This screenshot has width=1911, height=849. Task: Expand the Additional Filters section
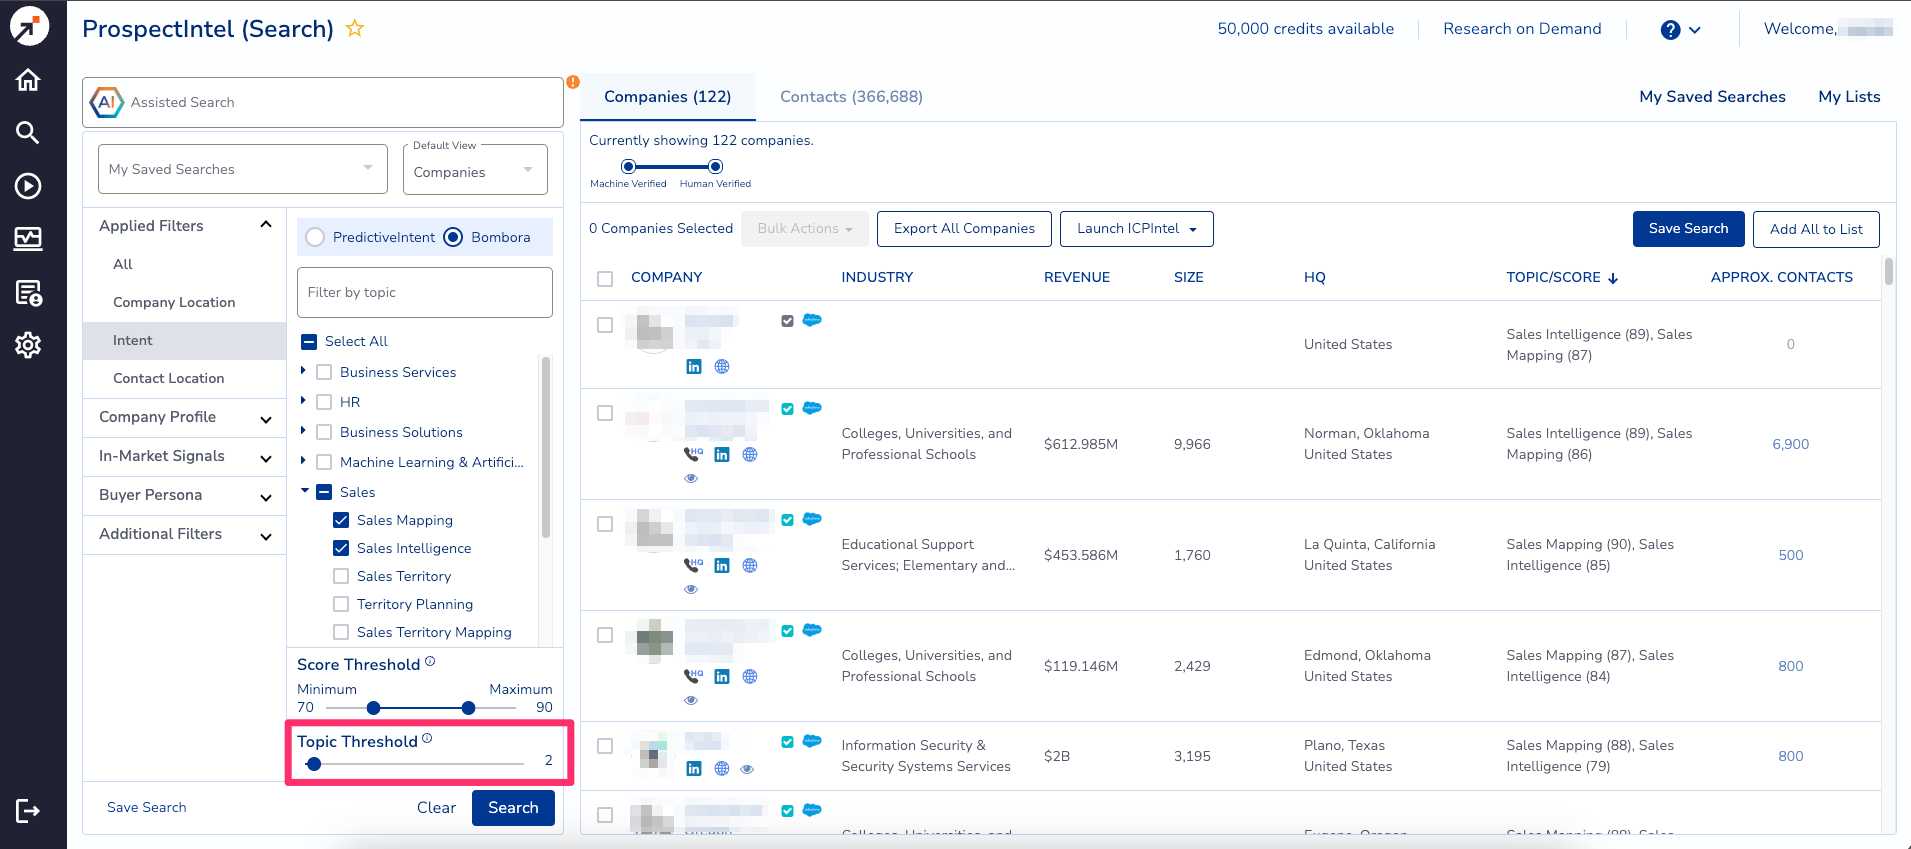(x=266, y=537)
